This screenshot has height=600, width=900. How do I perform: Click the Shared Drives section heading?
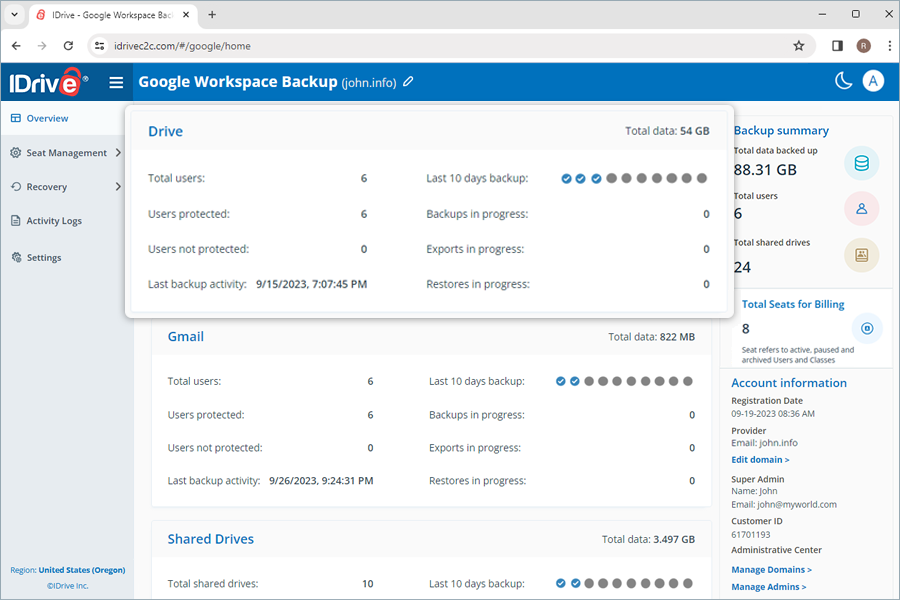(x=211, y=539)
